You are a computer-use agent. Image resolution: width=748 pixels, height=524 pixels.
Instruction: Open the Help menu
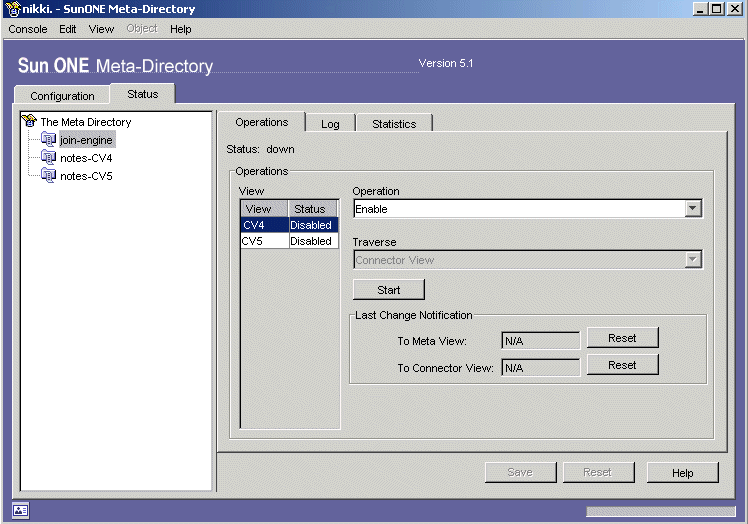(180, 29)
